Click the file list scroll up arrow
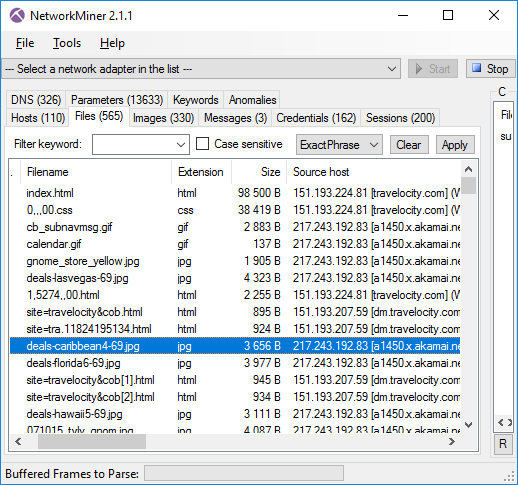Image resolution: width=518 pixels, height=485 pixels. pyautogui.click(x=468, y=169)
